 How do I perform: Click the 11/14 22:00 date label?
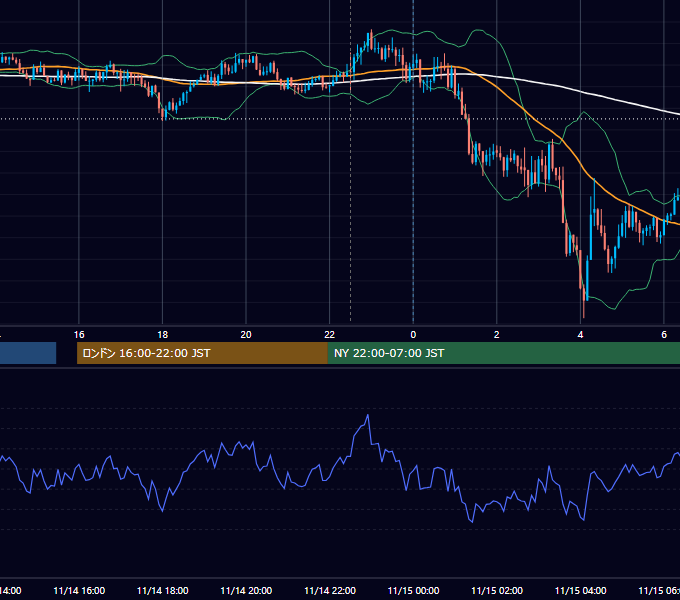tap(330, 591)
